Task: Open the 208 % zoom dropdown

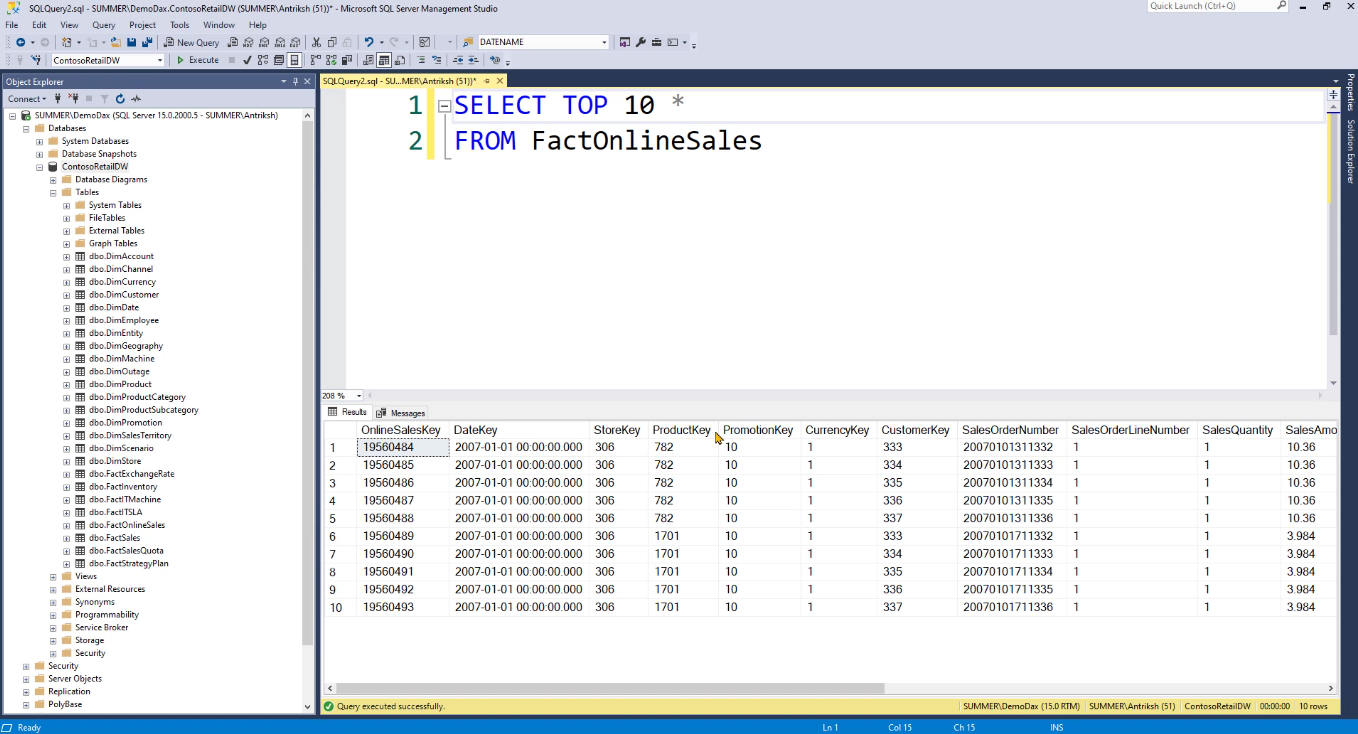Action: [x=359, y=396]
